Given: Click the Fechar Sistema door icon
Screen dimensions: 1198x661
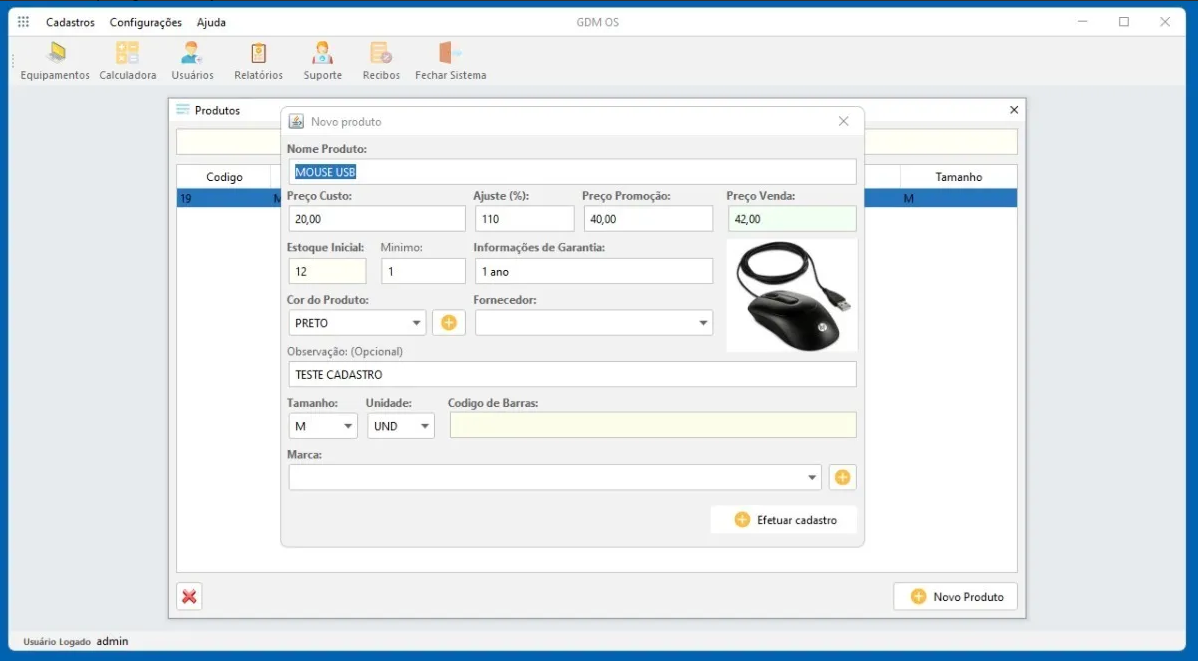Looking at the screenshot, I should 450,61.
